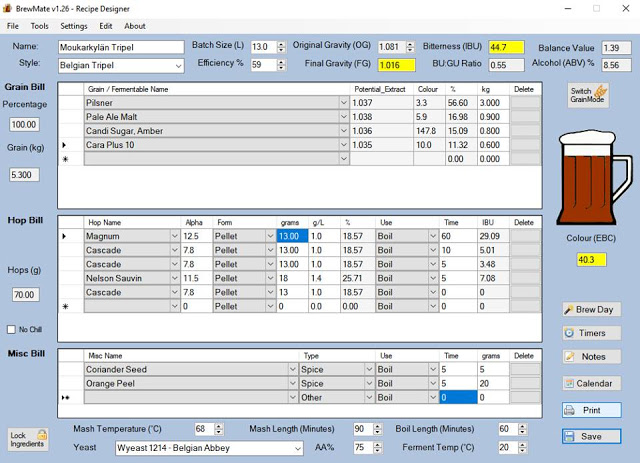Open the Notes panel button
This screenshot has width=640, height=463.
(591, 356)
